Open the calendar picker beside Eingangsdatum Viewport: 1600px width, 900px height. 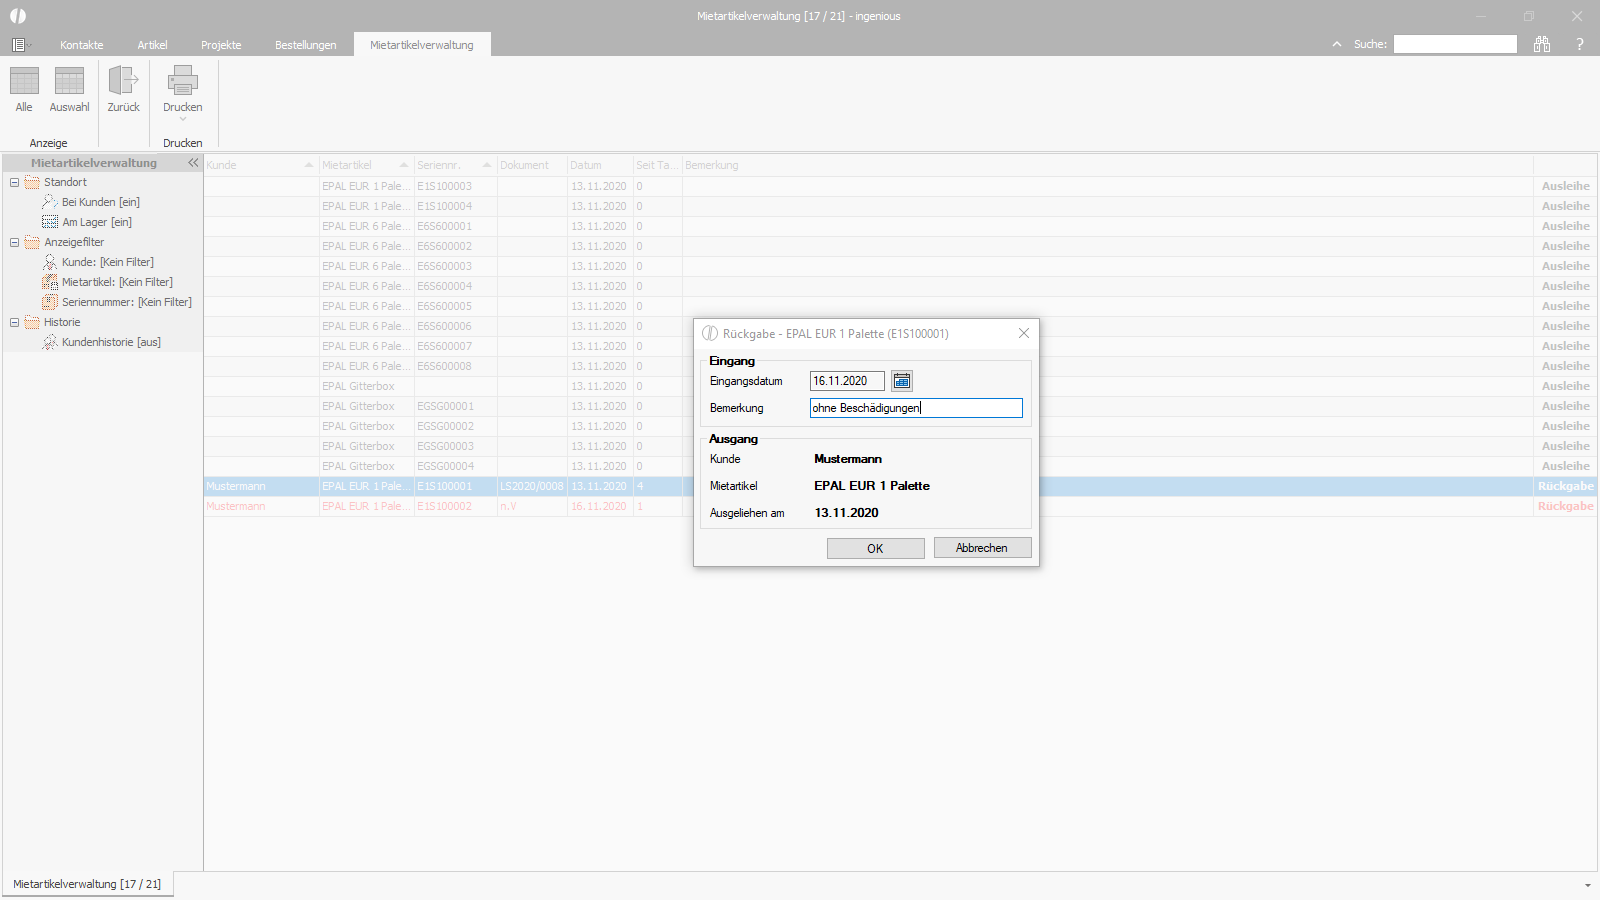(902, 381)
